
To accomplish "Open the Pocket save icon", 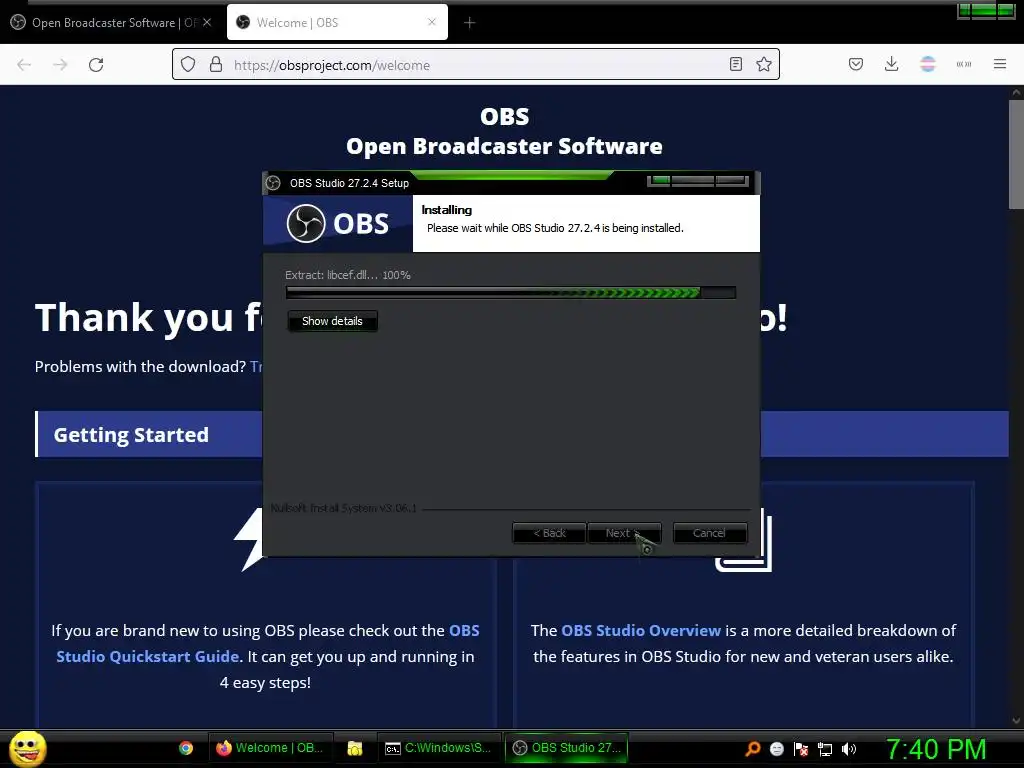I will [x=856, y=64].
